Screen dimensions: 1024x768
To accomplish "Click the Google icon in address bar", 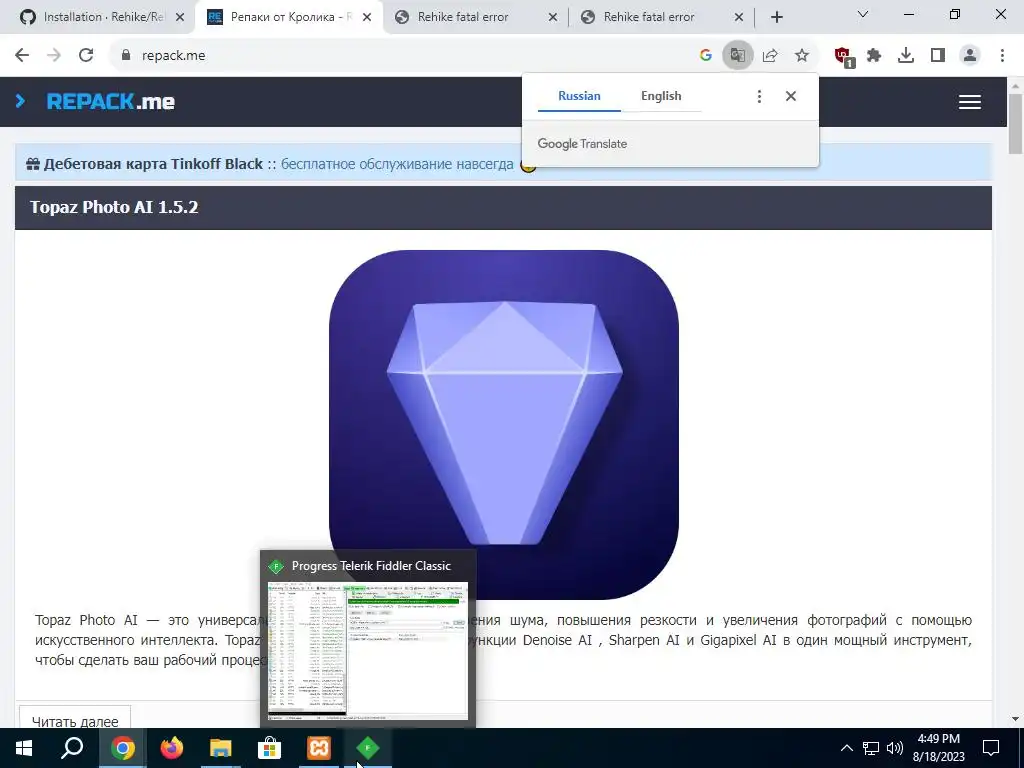I will pos(705,56).
